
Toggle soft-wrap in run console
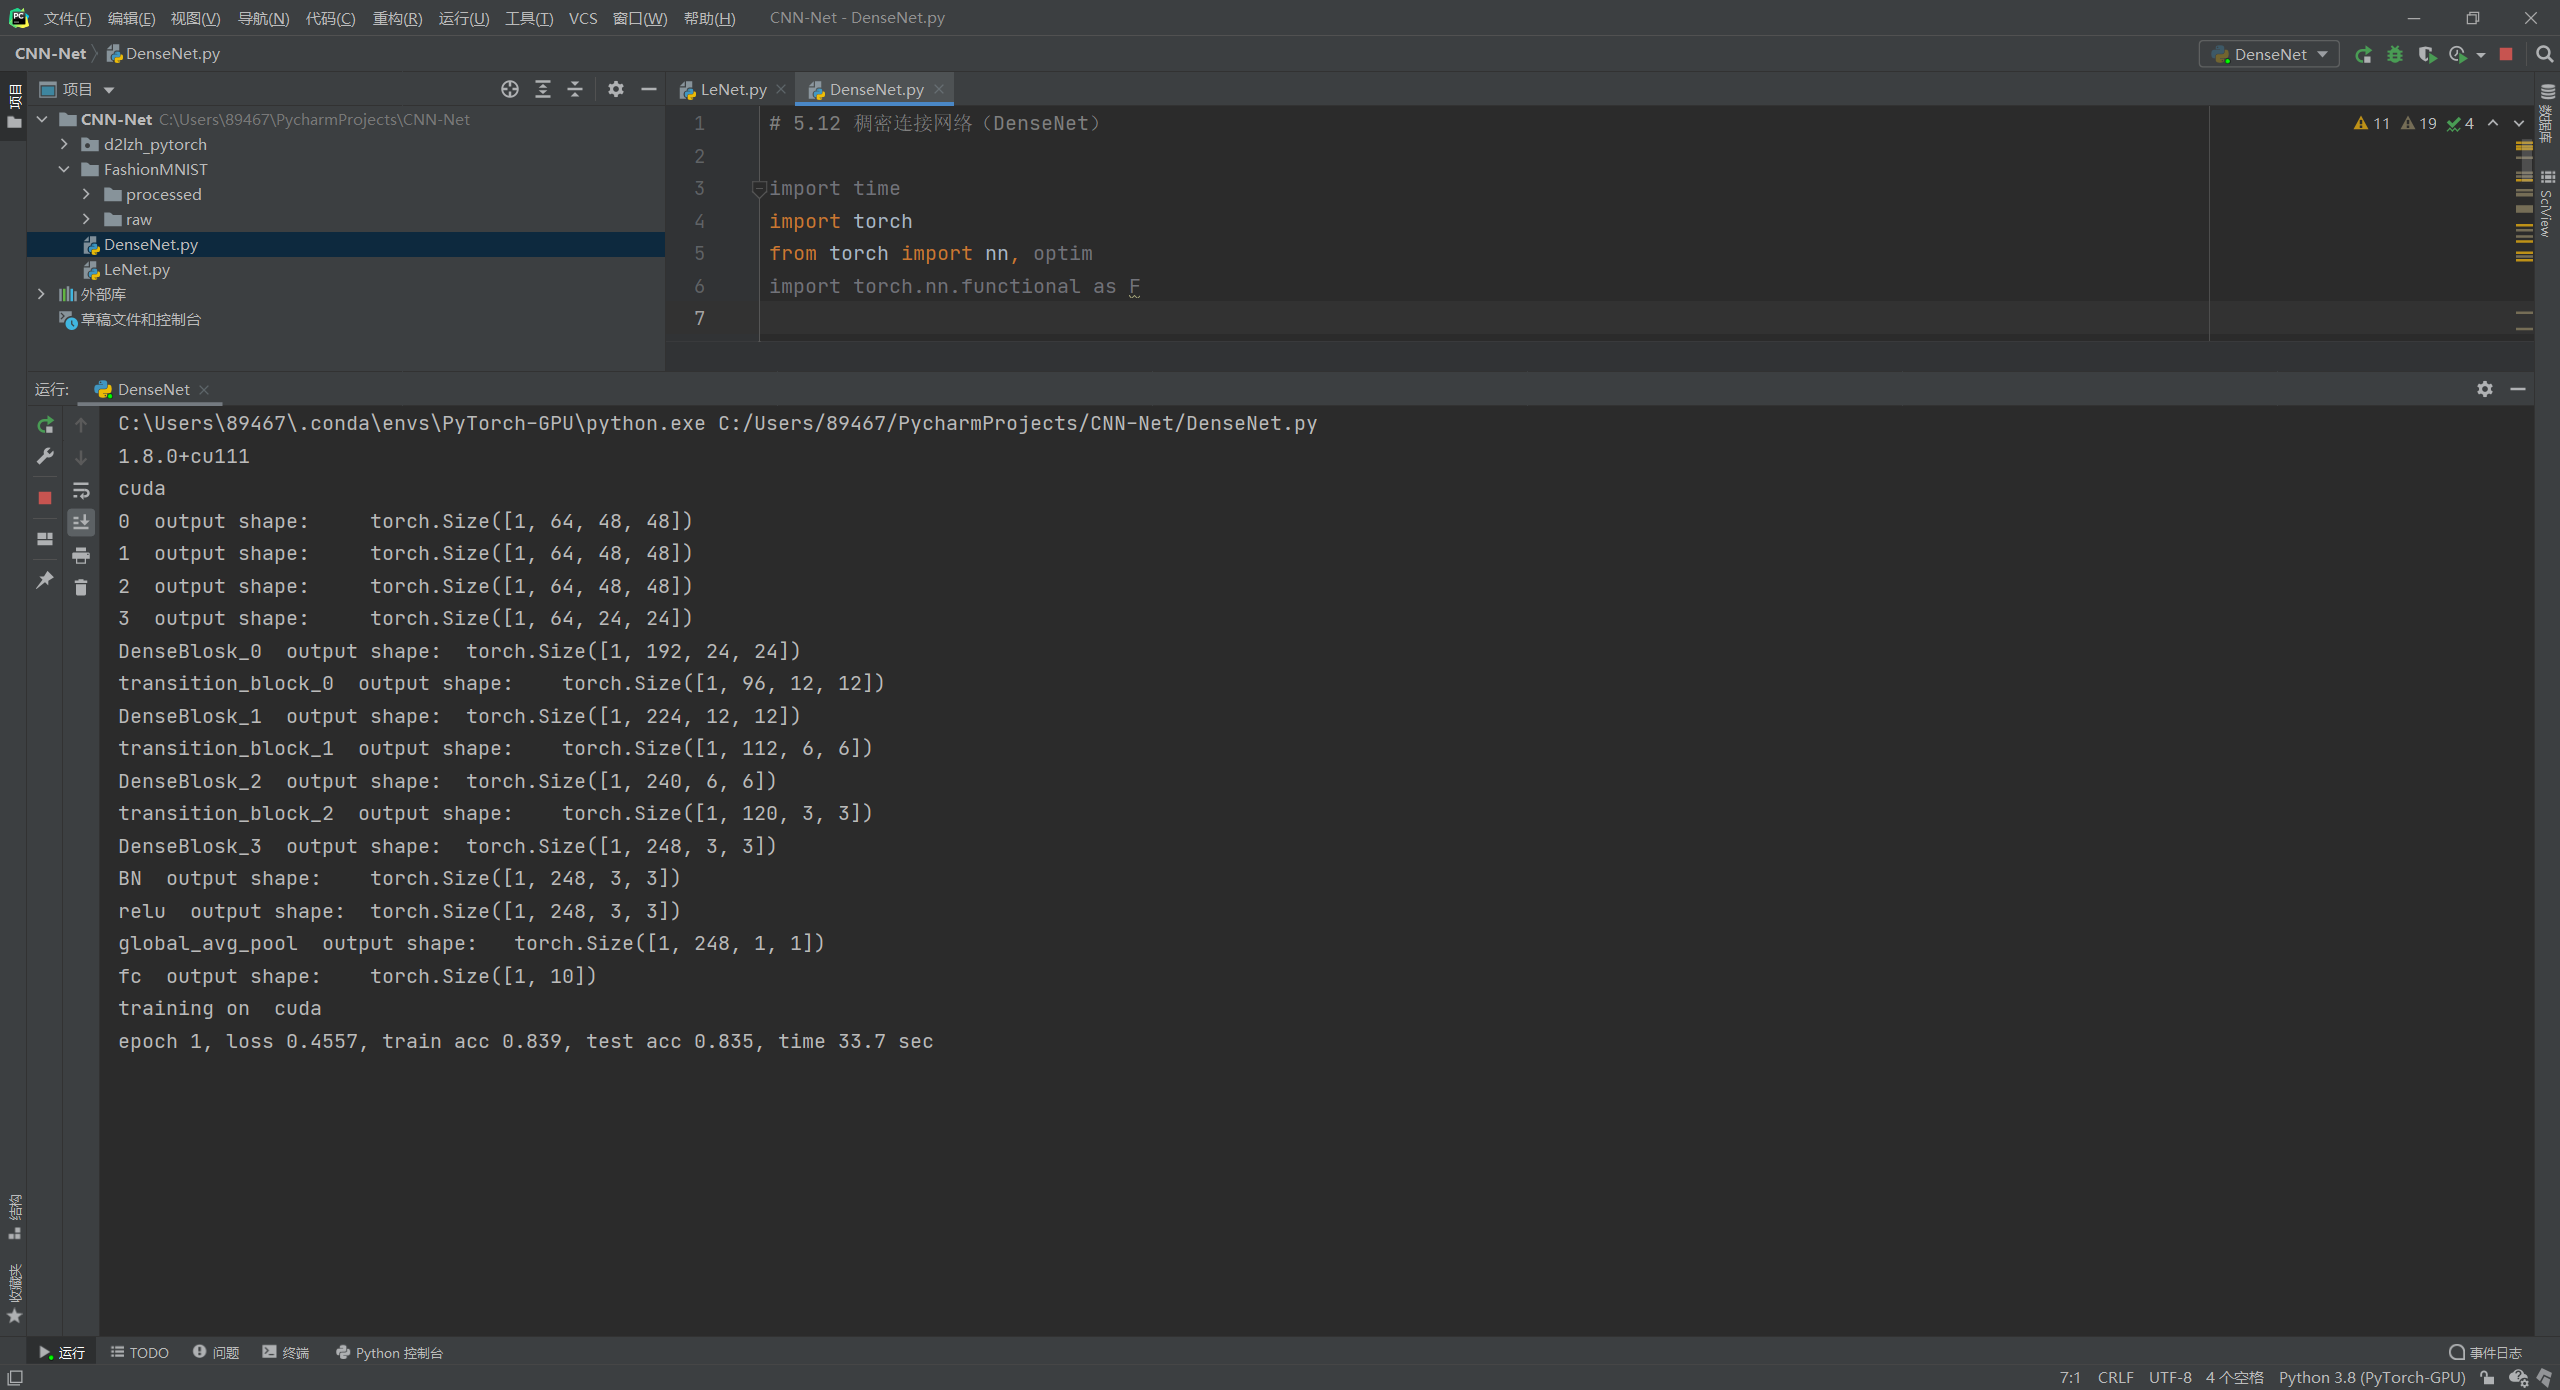[x=81, y=490]
